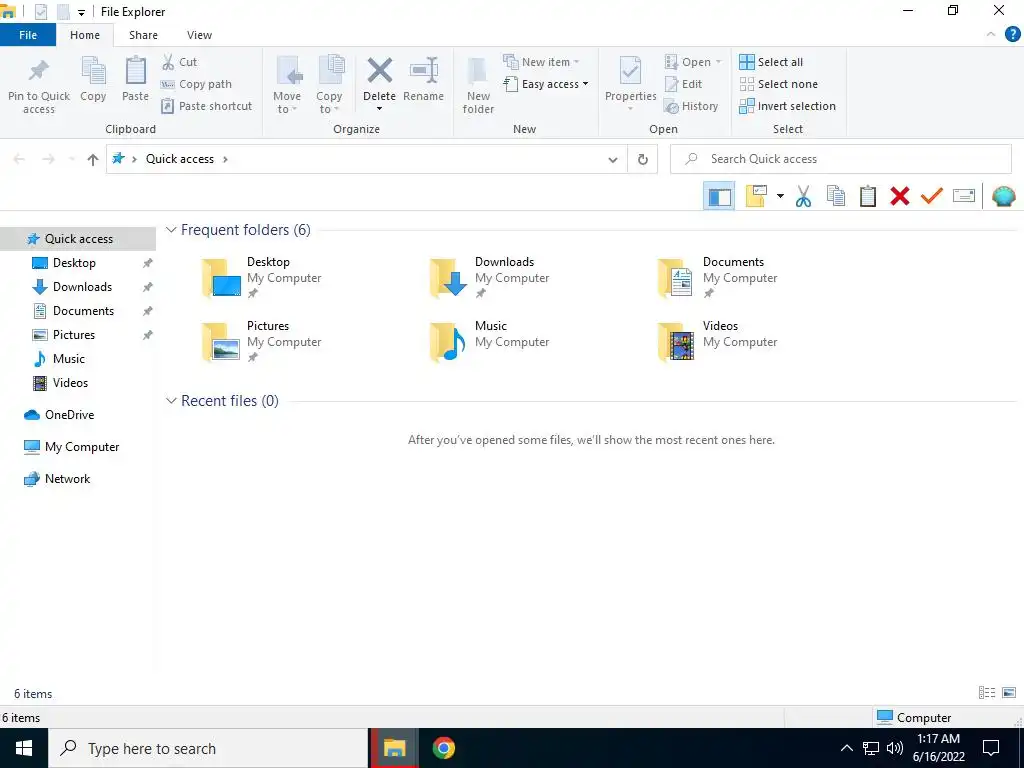Image resolution: width=1024 pixels, height=768 pixels.
Task: Click the rename toolbar icon next to checkmark
Action: coord(964,196)
